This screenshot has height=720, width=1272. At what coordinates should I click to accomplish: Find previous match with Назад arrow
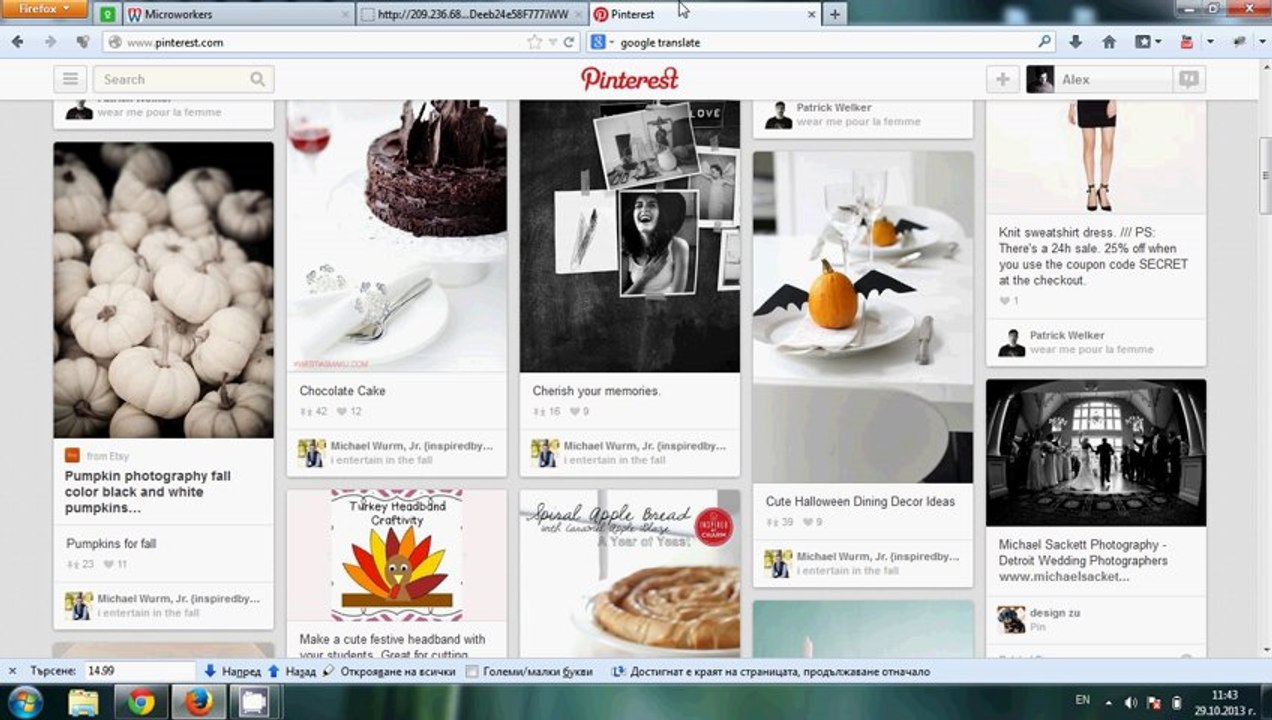(x=290, y=672)
